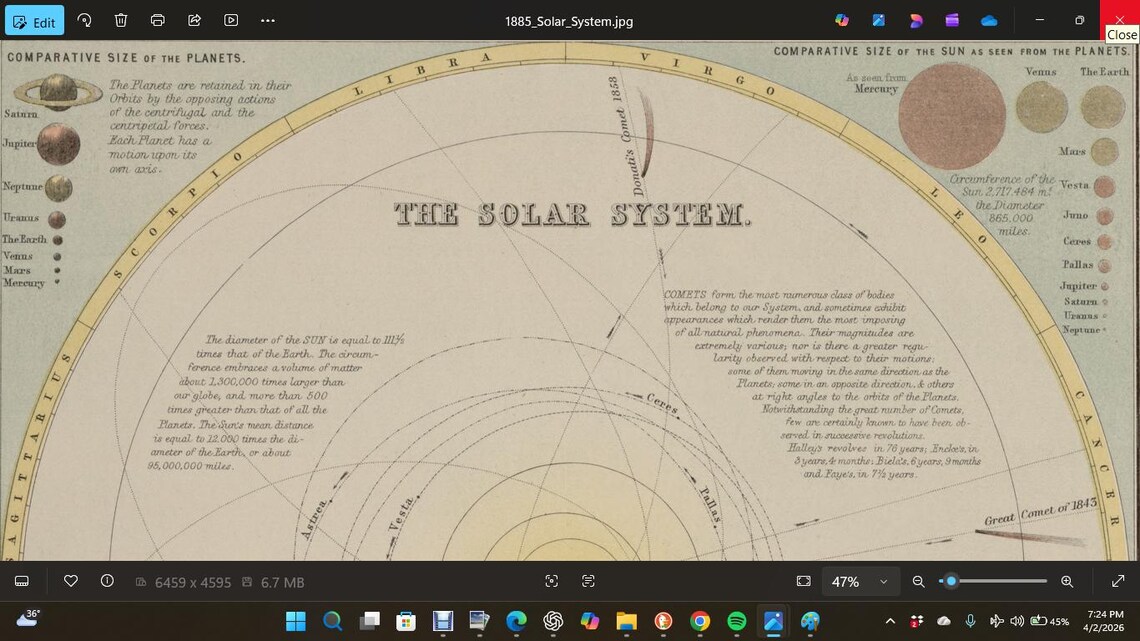The height and width of the screenshot is (641, 1140).
Task: Start visual search with the focus-frame icon
Action: point(552,581)
